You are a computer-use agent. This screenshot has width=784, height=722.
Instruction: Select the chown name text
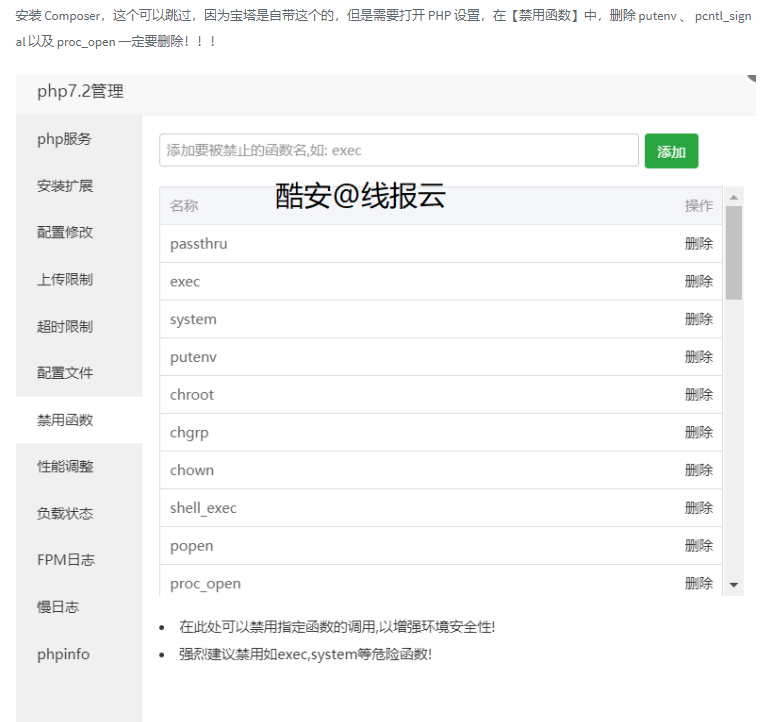pos(192,470)
